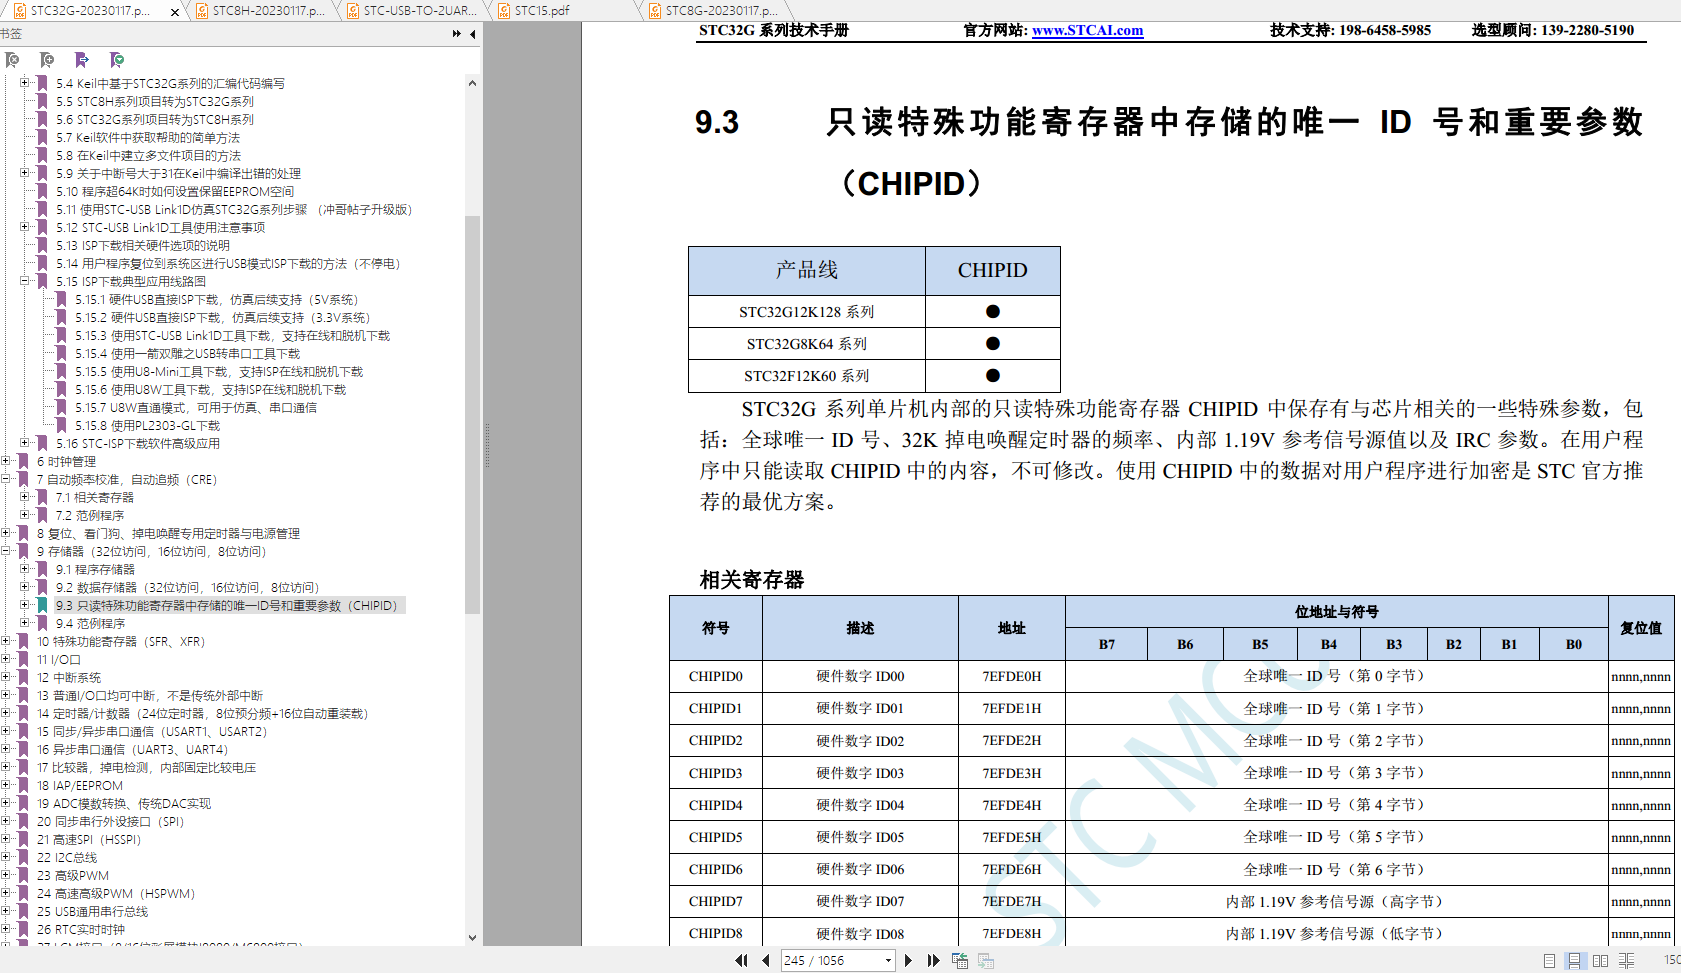Open bookmark 25 USB通用串行总线
The height and width of the screenshot is (973, 1681).
tap(92, 911)
